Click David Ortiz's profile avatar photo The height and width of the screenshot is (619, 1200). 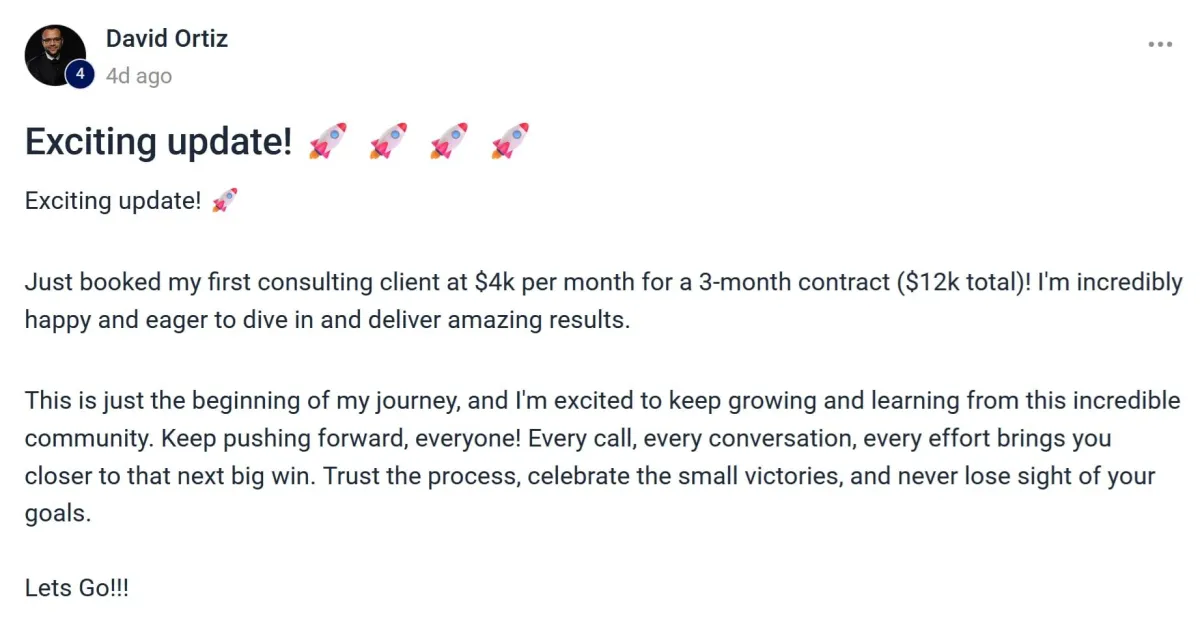click(55, 55)
